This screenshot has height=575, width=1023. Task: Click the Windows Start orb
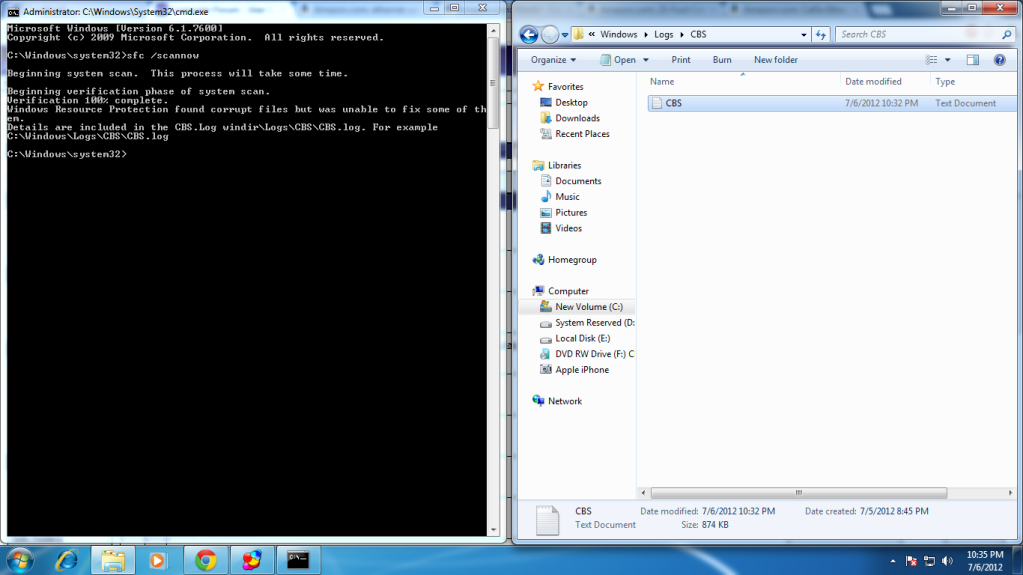pyautogui.click(x=20, y=559)
